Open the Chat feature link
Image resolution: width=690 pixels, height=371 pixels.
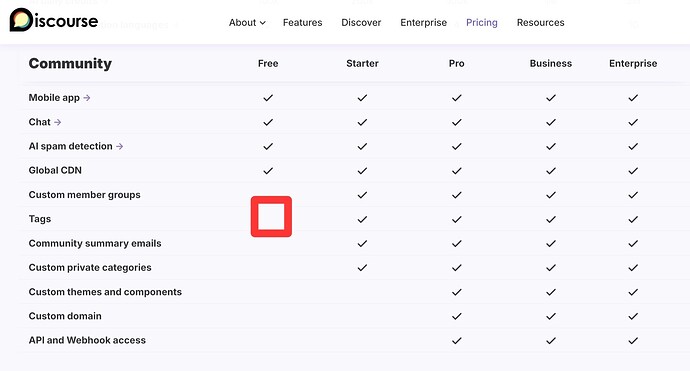[45, 122]
